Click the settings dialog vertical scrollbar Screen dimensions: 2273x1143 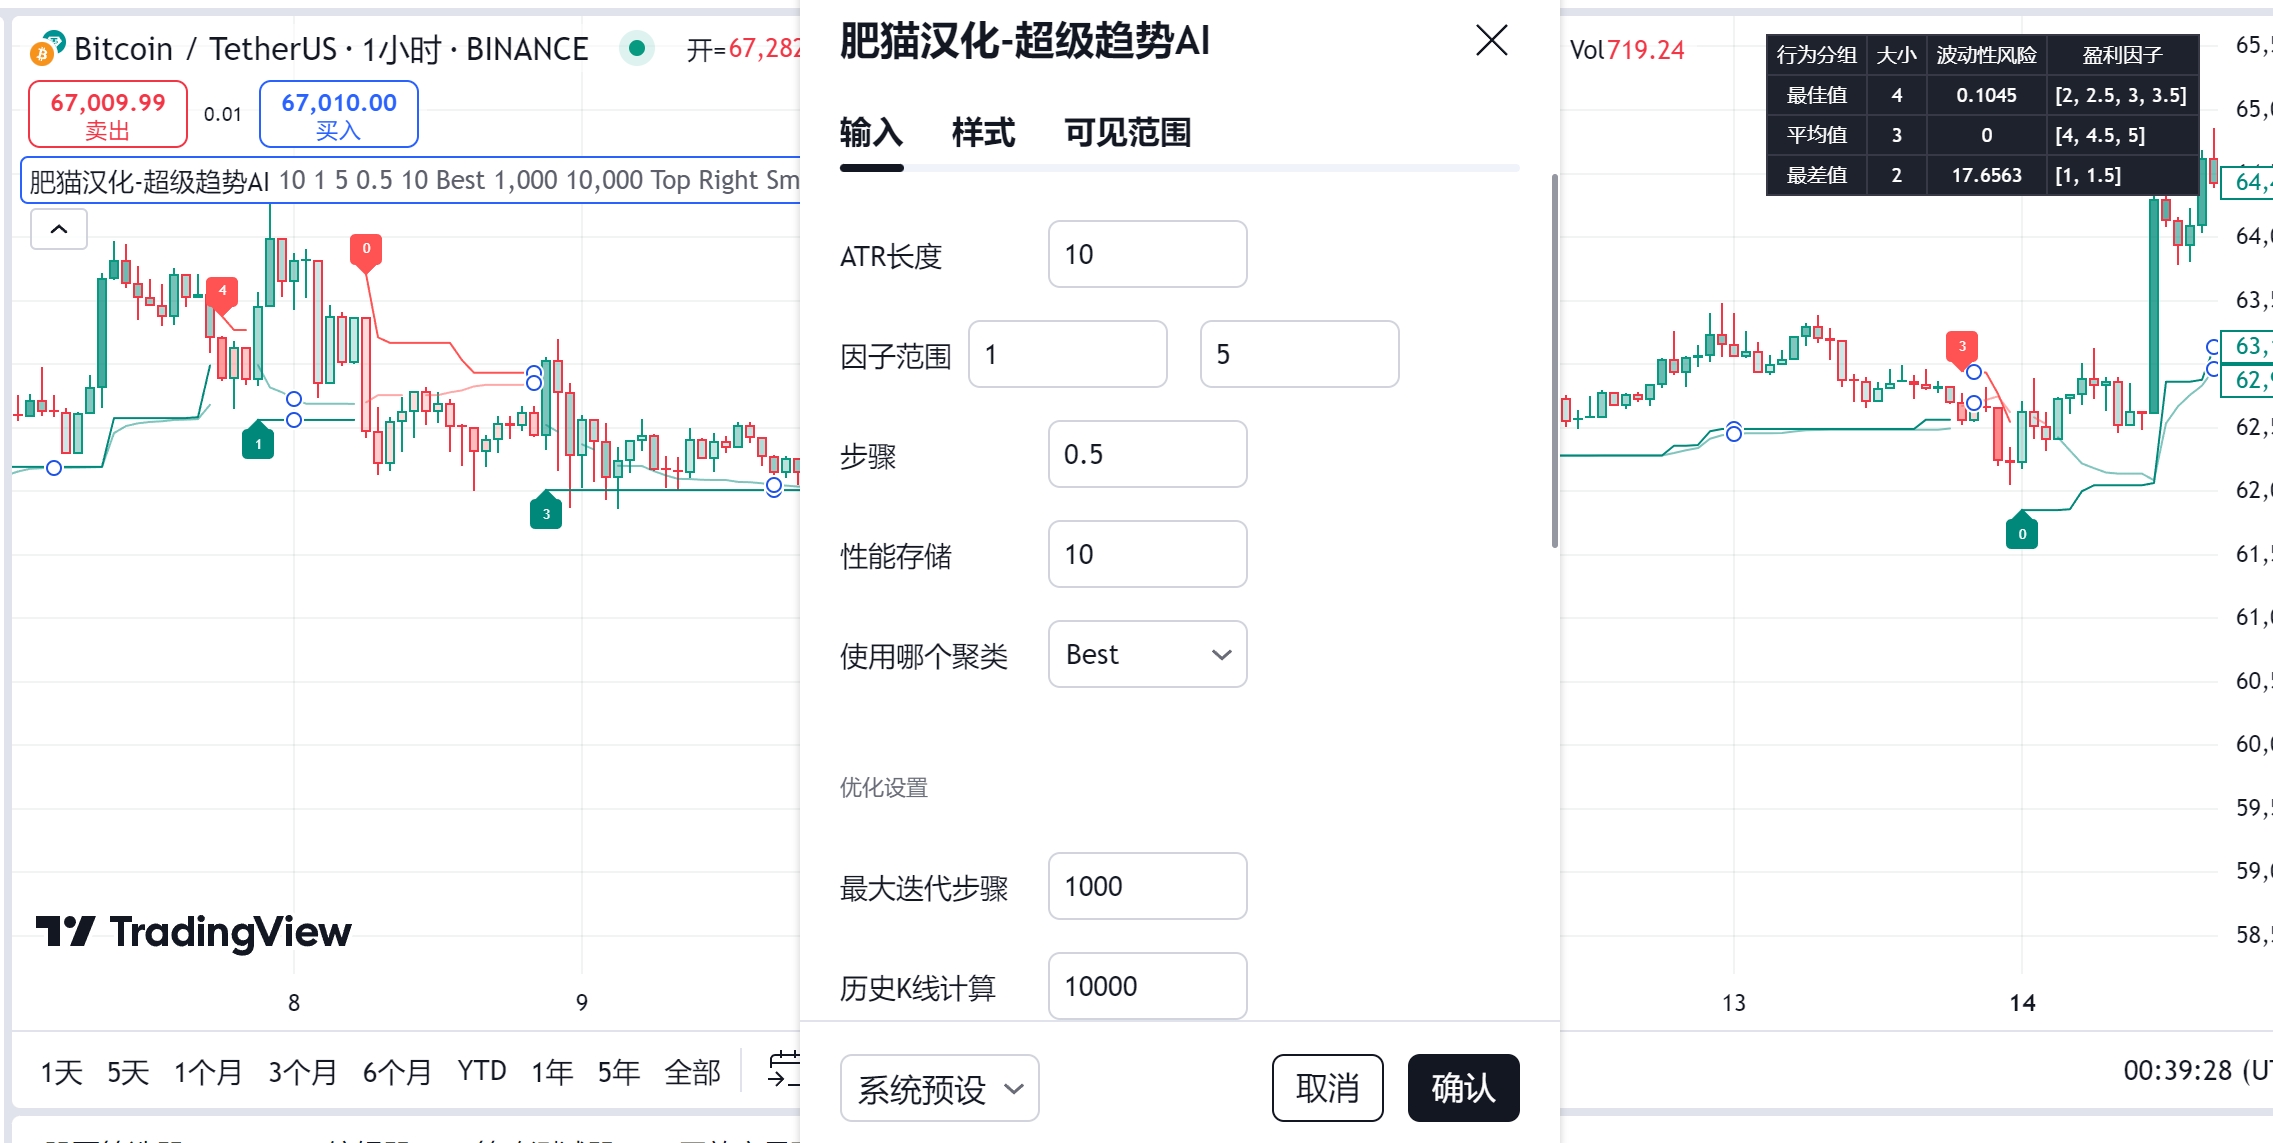(x=1554, y=361)
